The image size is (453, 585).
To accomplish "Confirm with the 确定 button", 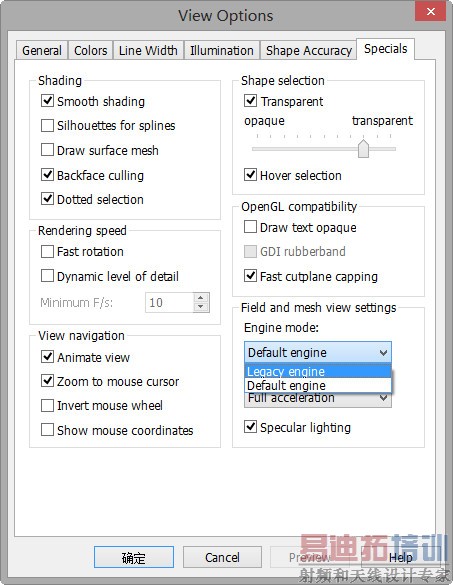I will tap(134, 557).
